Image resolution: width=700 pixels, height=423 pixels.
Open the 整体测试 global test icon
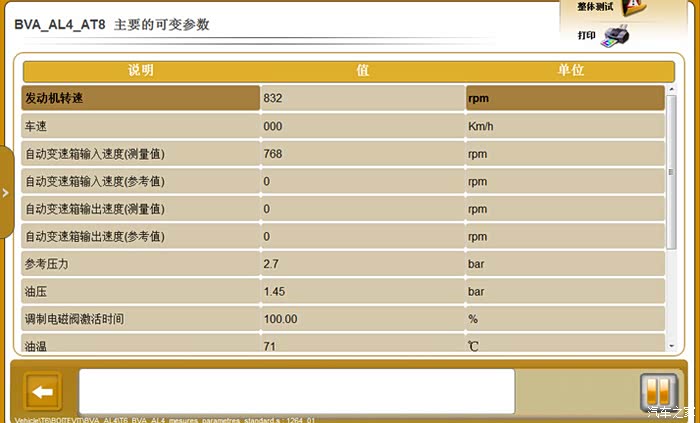633,8
